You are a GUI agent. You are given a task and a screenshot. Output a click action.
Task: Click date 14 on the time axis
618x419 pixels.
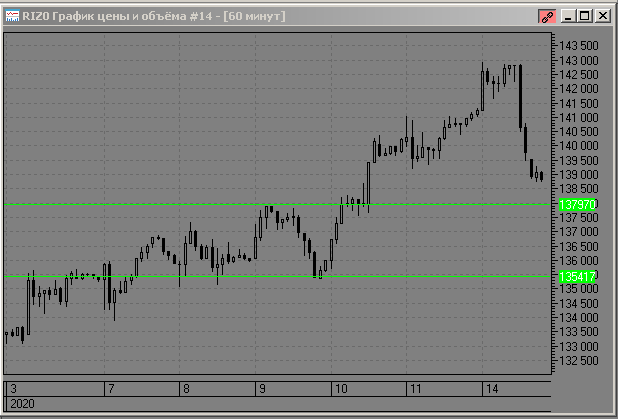point(492,389)
